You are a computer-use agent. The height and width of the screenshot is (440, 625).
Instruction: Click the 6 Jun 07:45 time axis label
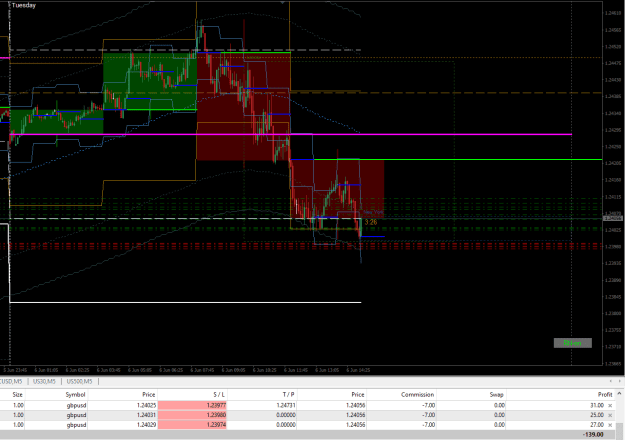[202, 370]
